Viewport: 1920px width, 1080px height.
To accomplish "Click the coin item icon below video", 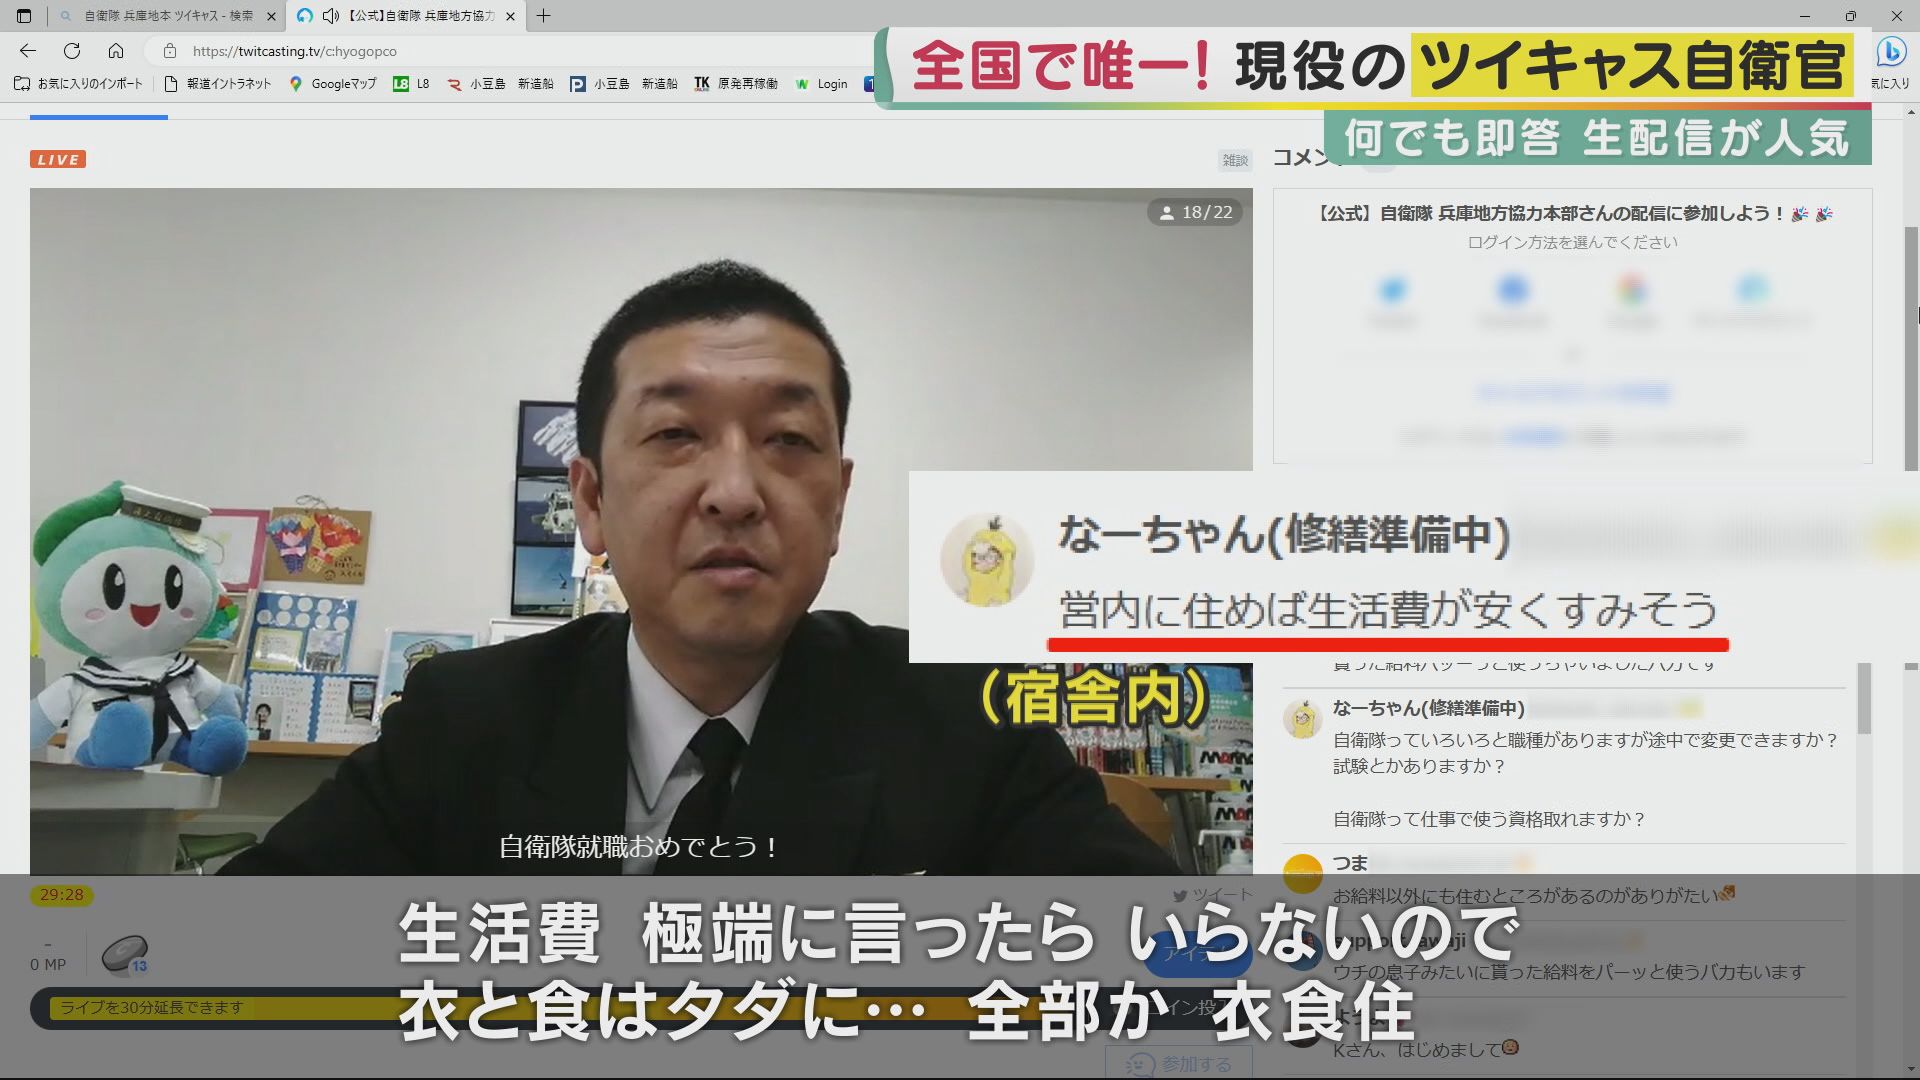I will tap(125, 954).
